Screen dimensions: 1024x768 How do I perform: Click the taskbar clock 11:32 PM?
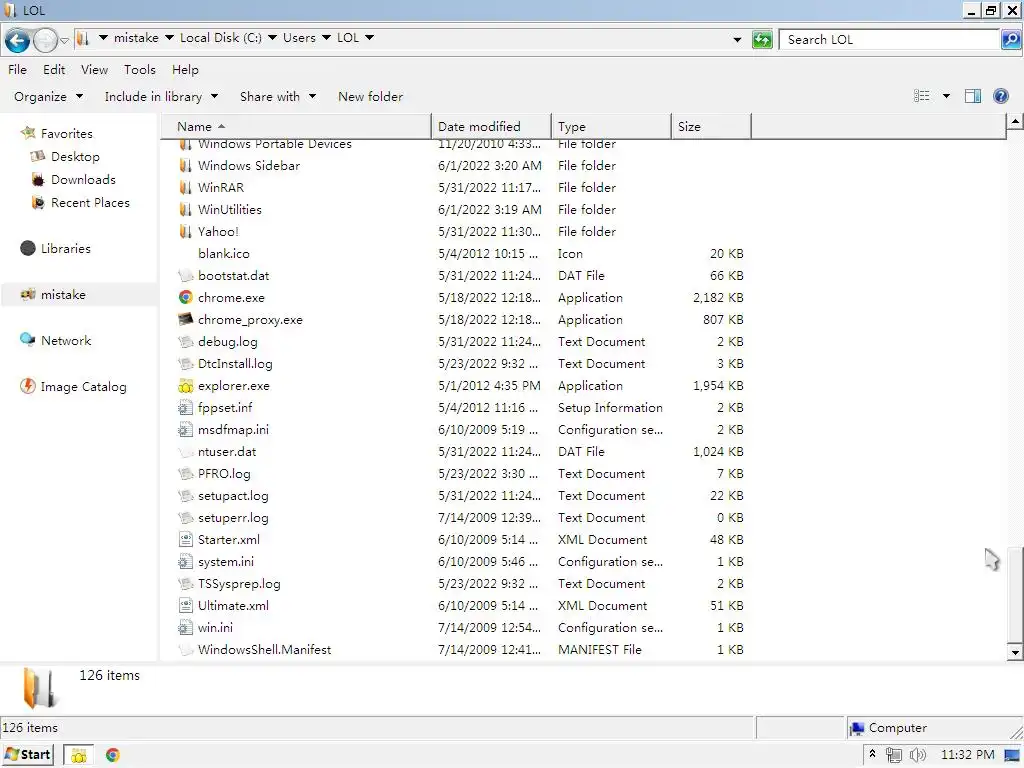tap(967, 755)
